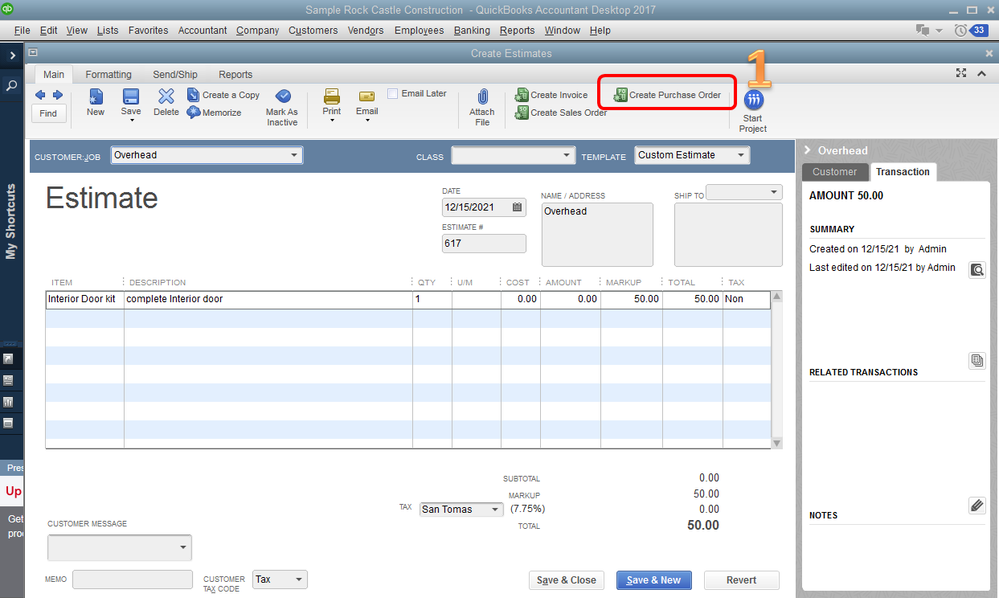Open the Customer:Job dropdown
The height and width of the screenshot is (598, 999).
(x=294, y=155)
